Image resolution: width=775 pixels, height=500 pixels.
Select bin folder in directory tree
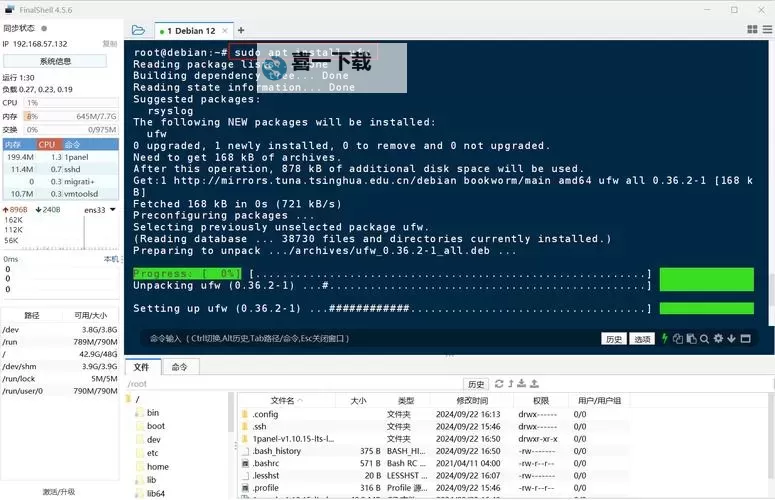click(x=153, y=413)
